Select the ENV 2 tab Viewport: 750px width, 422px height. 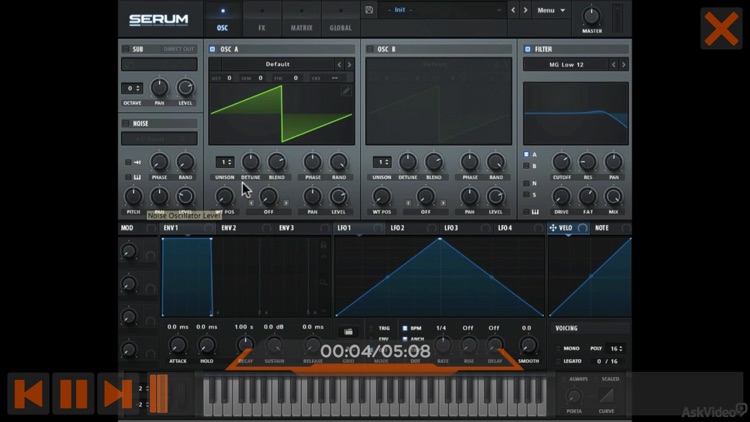[x=229, y=228]
